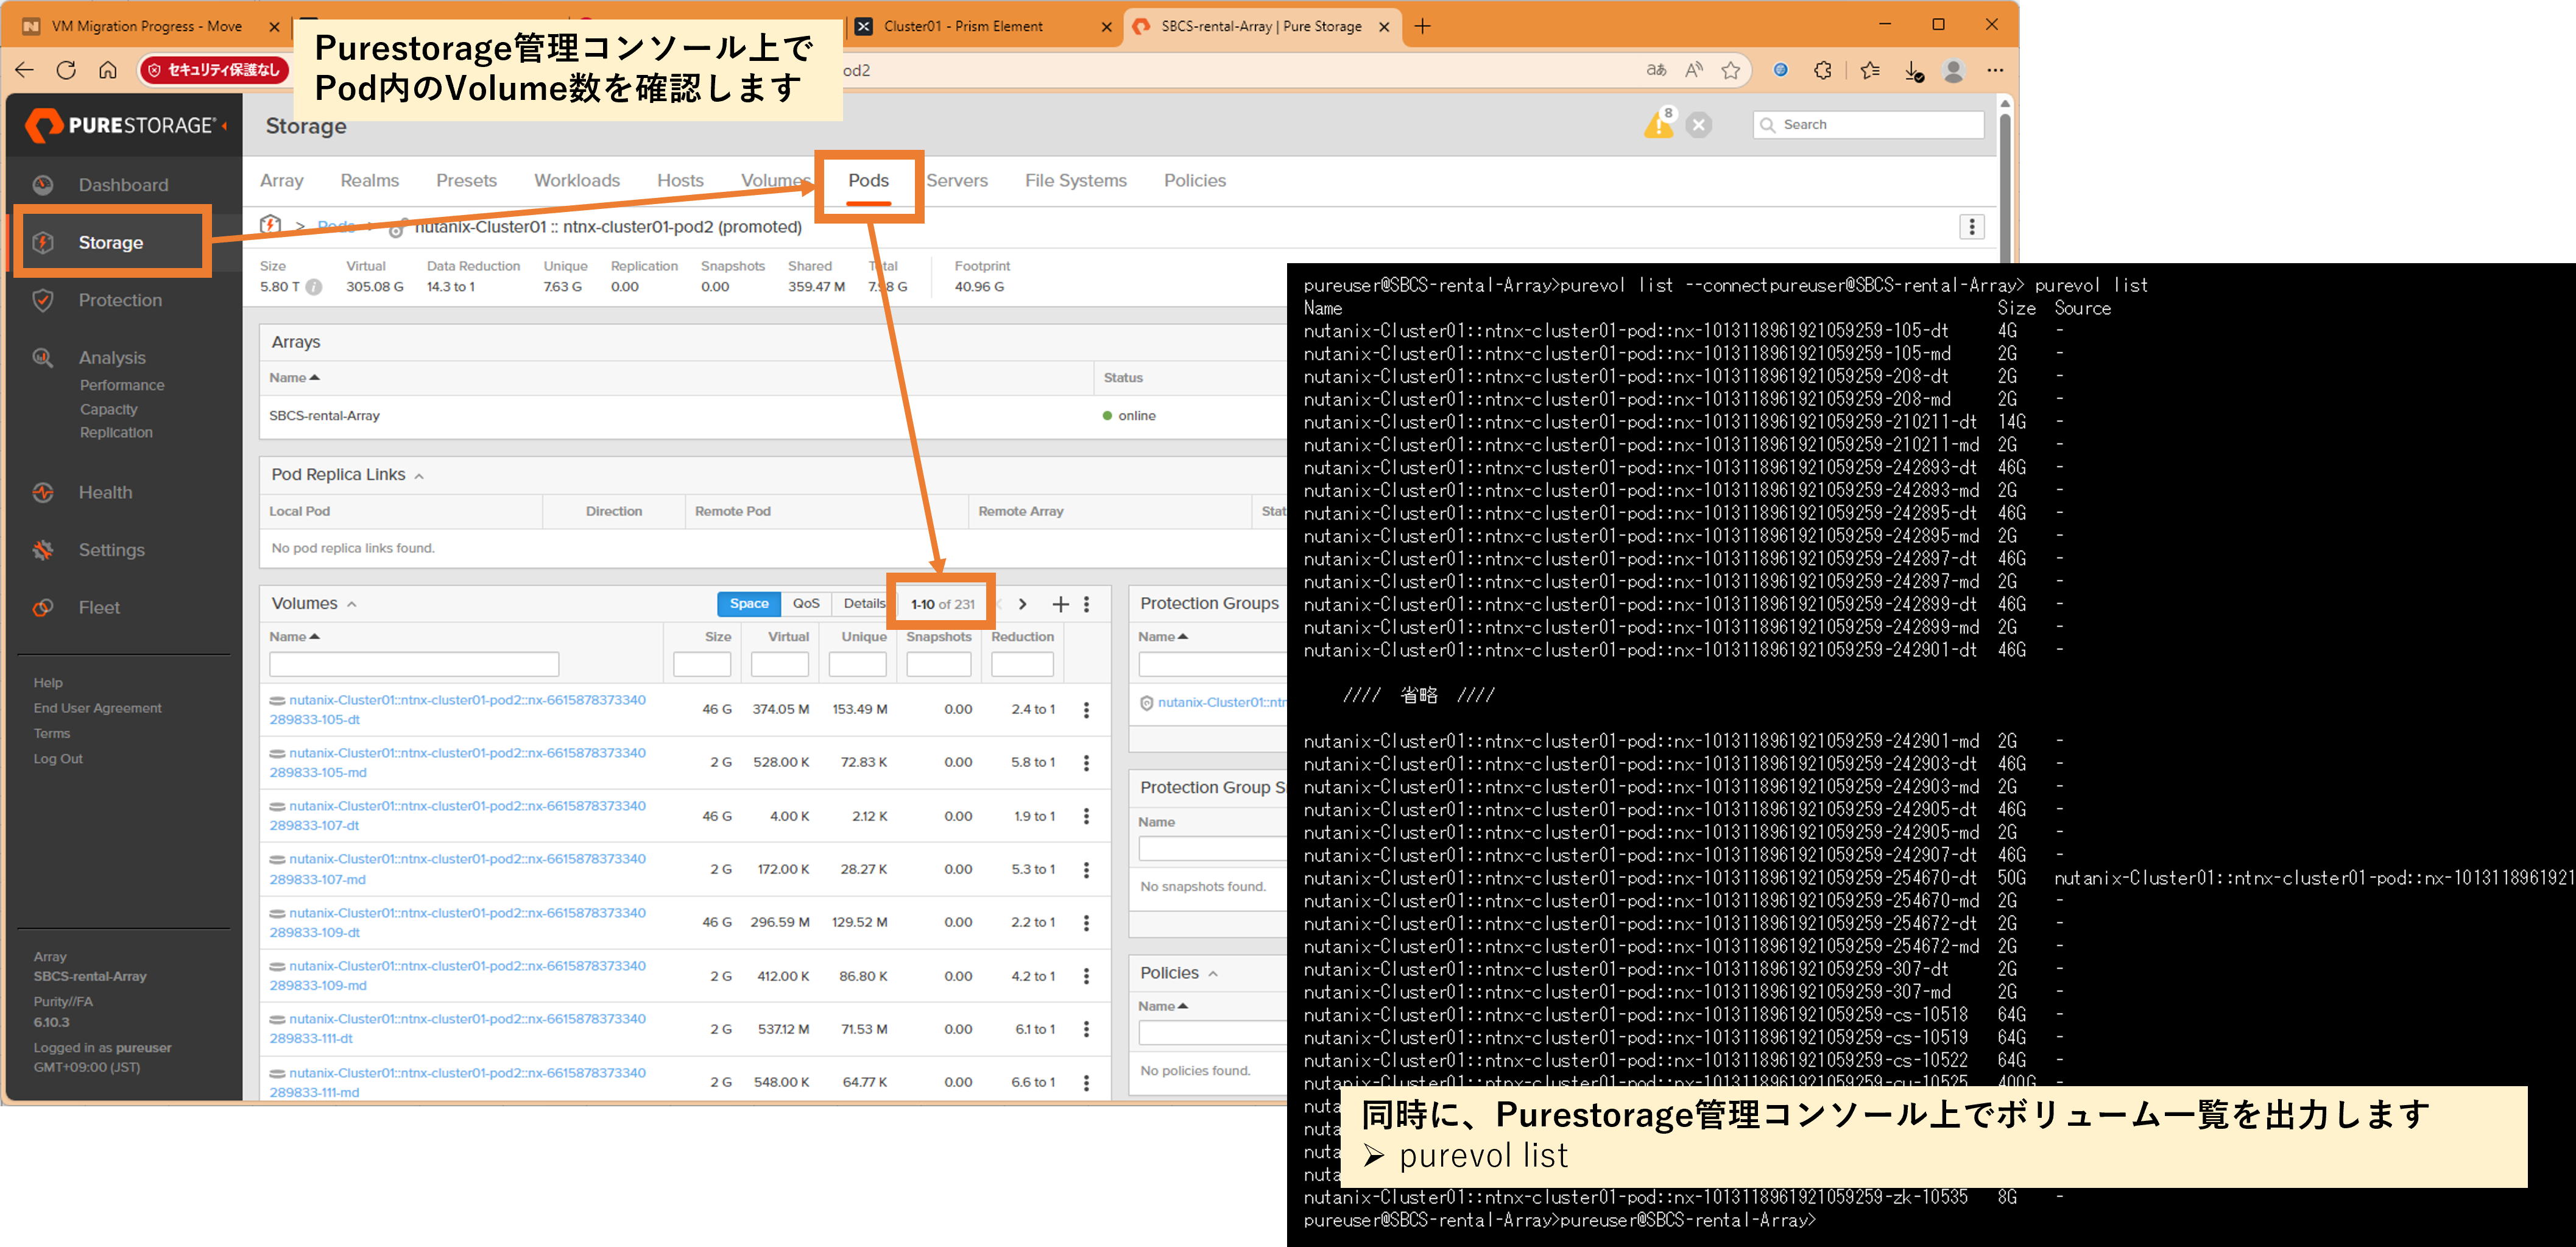Screen dimensions: 2576x1247
Task: Go to next page of volumes
Action: click(x=1022, y=604)
